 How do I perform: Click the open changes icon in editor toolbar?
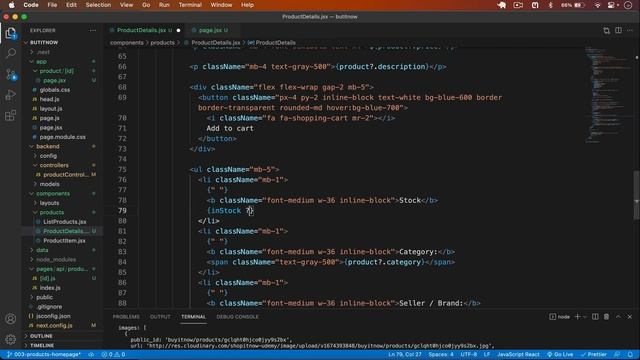point(607,31)
